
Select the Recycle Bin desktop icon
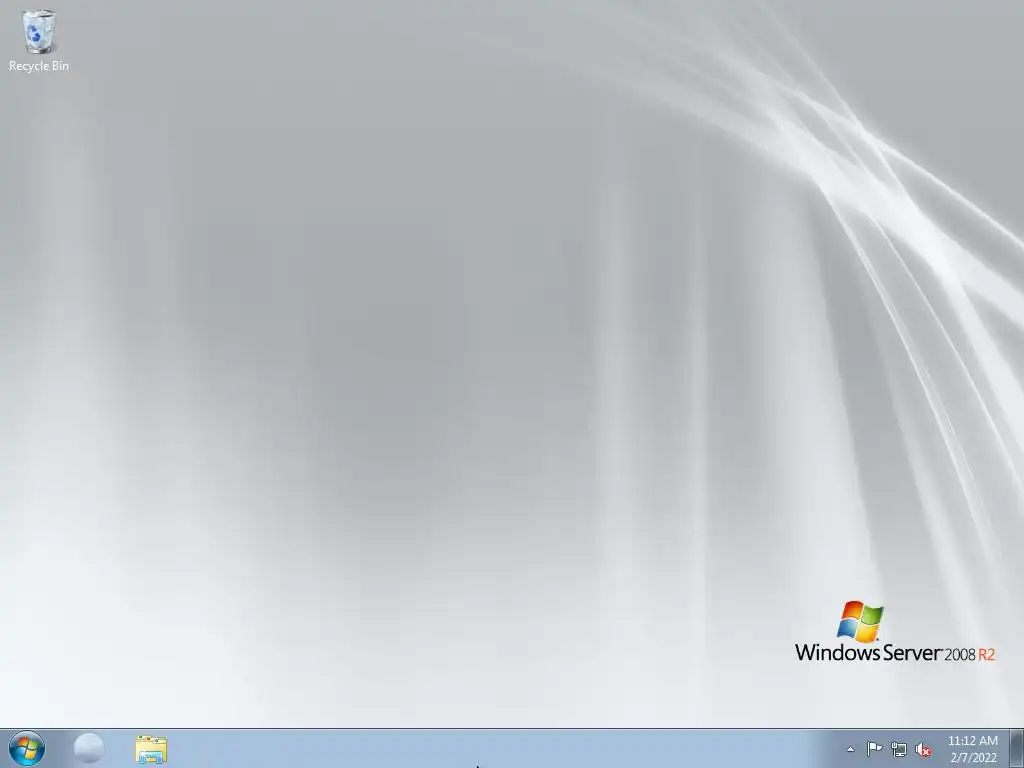click(x=39, y=40)
